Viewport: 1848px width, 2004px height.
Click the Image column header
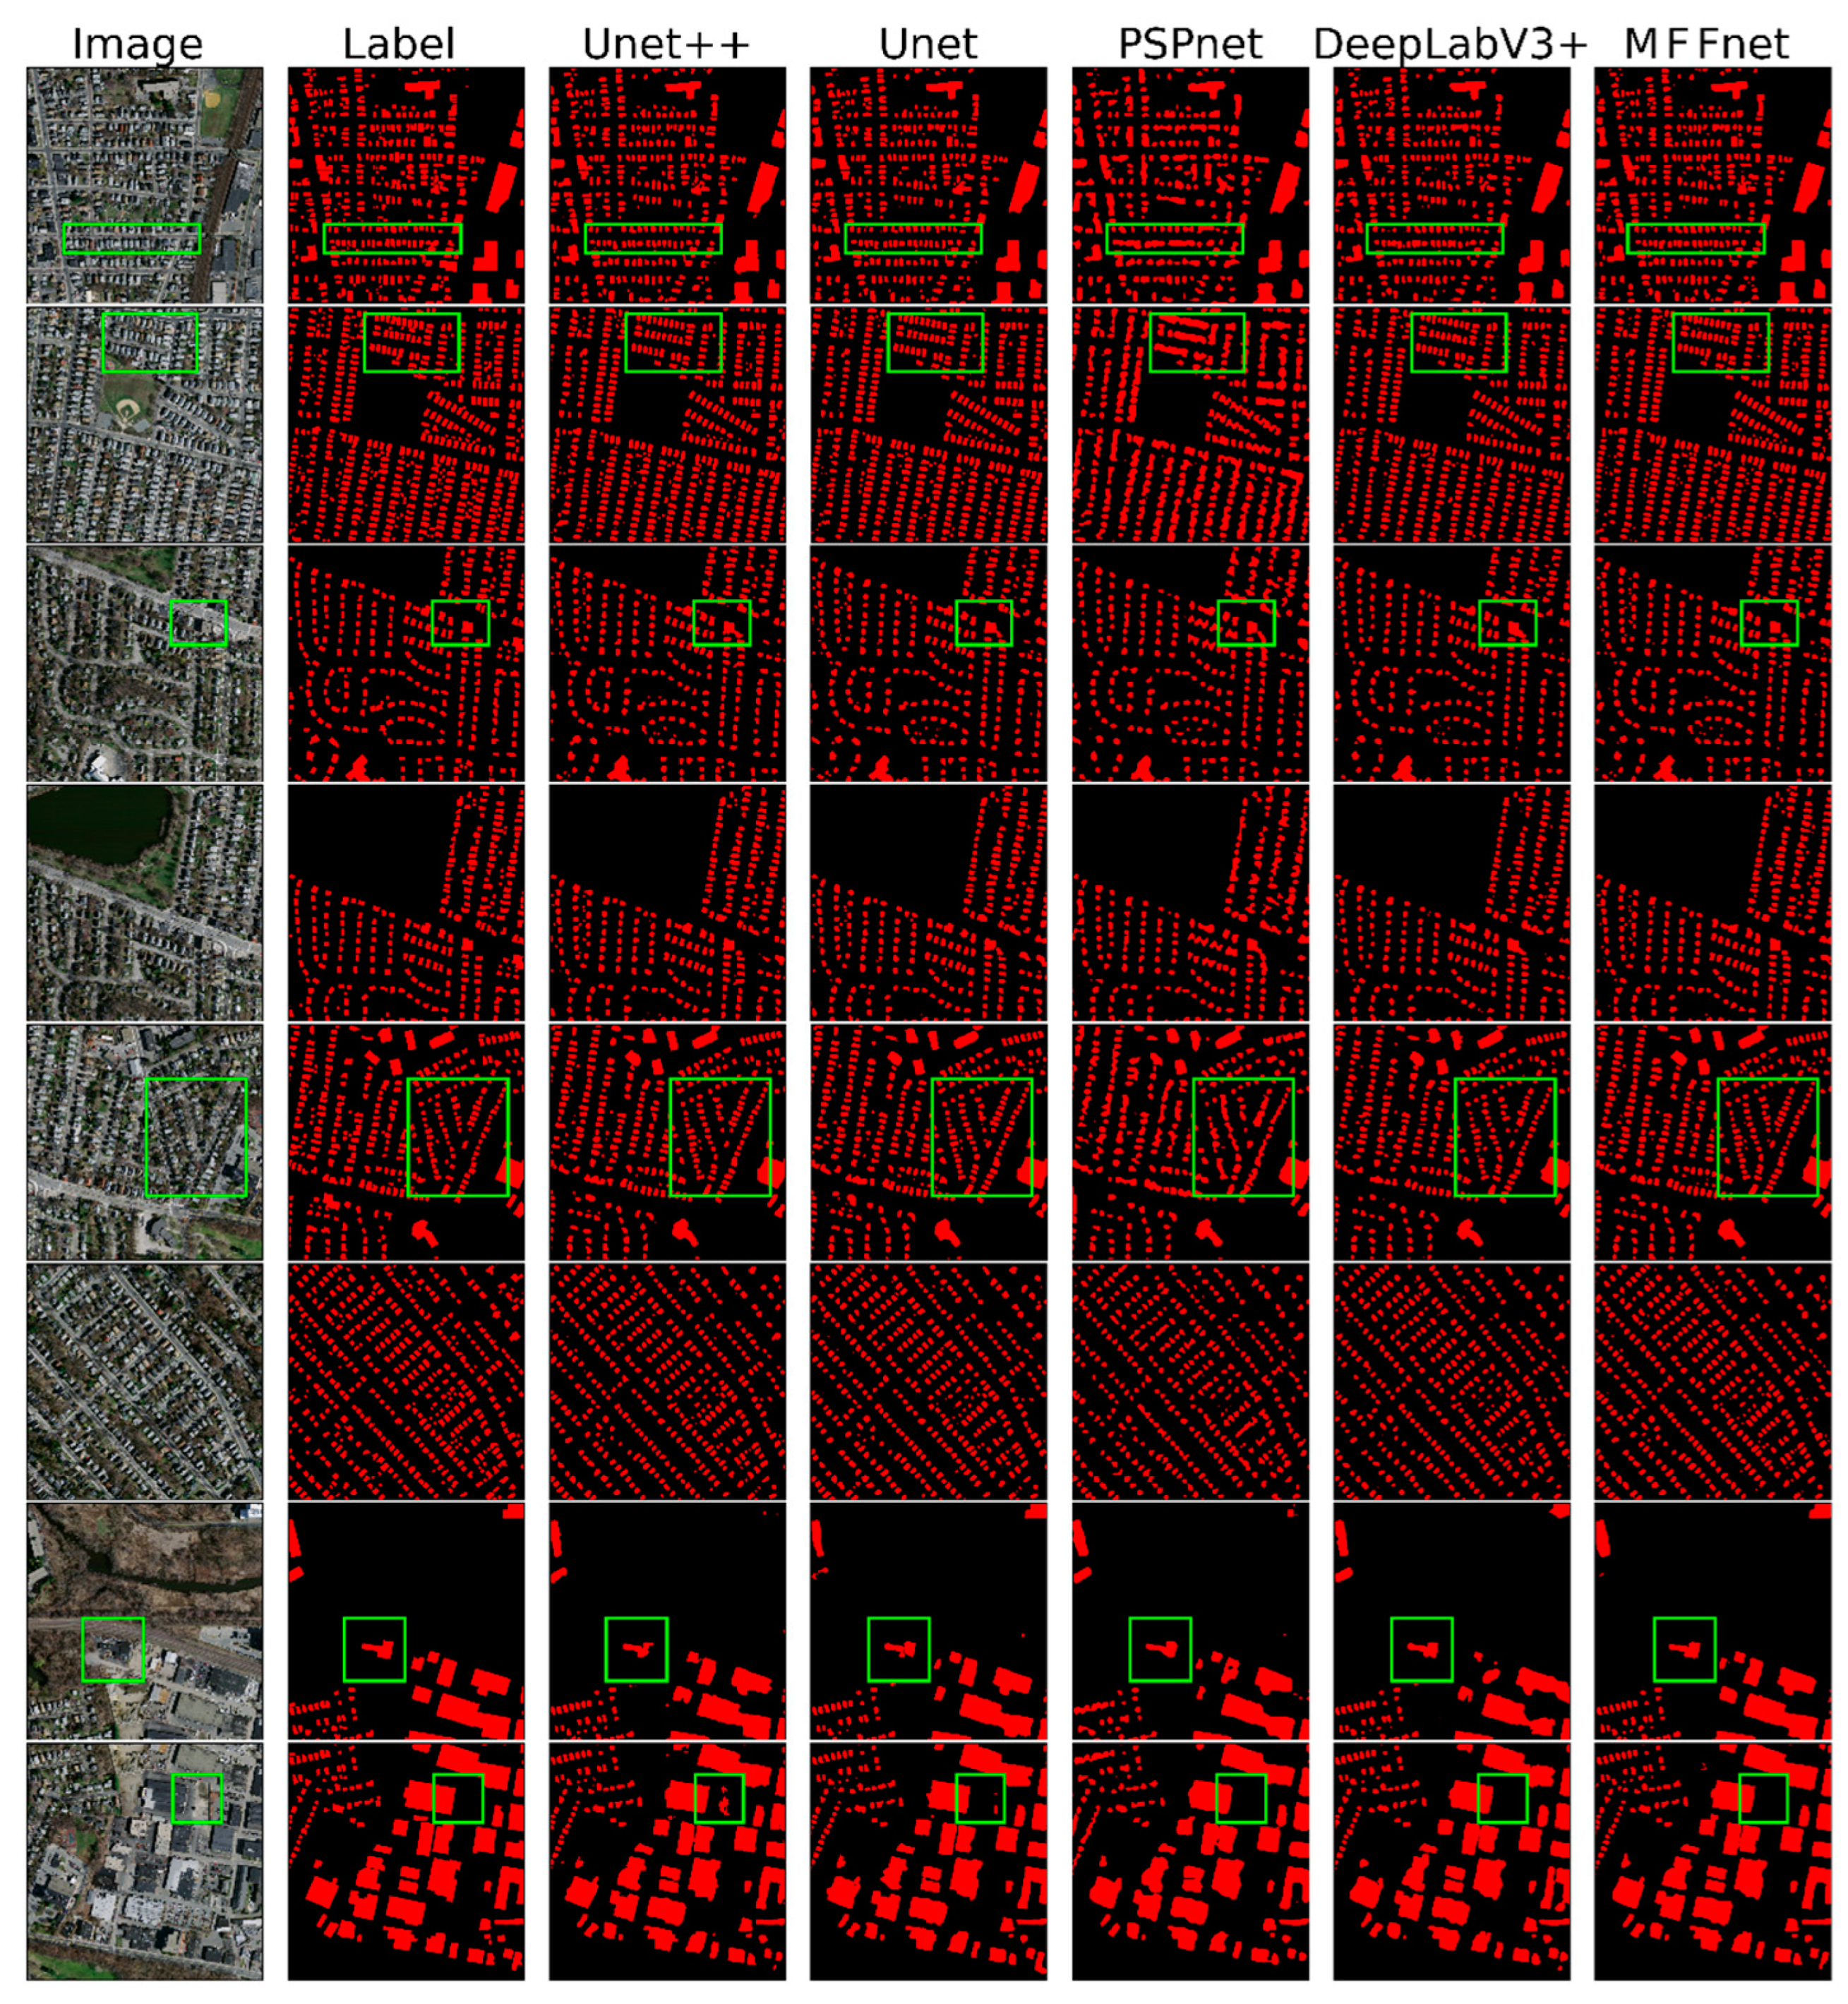(138, 44)
